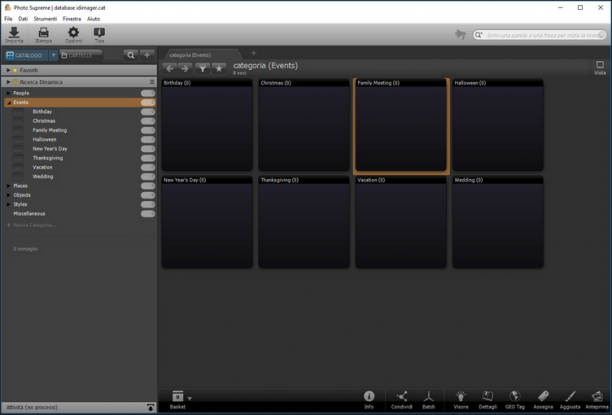Open the Dettagli icon
Image resolution: width=612 pixels, height=415 pixels.
coord(487,396)
